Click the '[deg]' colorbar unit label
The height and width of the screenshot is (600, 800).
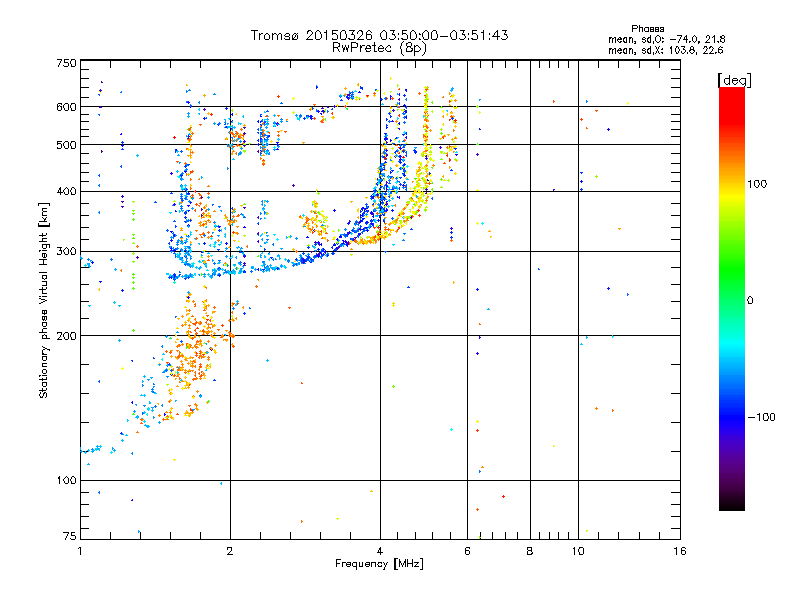click(x=734, y=80)
